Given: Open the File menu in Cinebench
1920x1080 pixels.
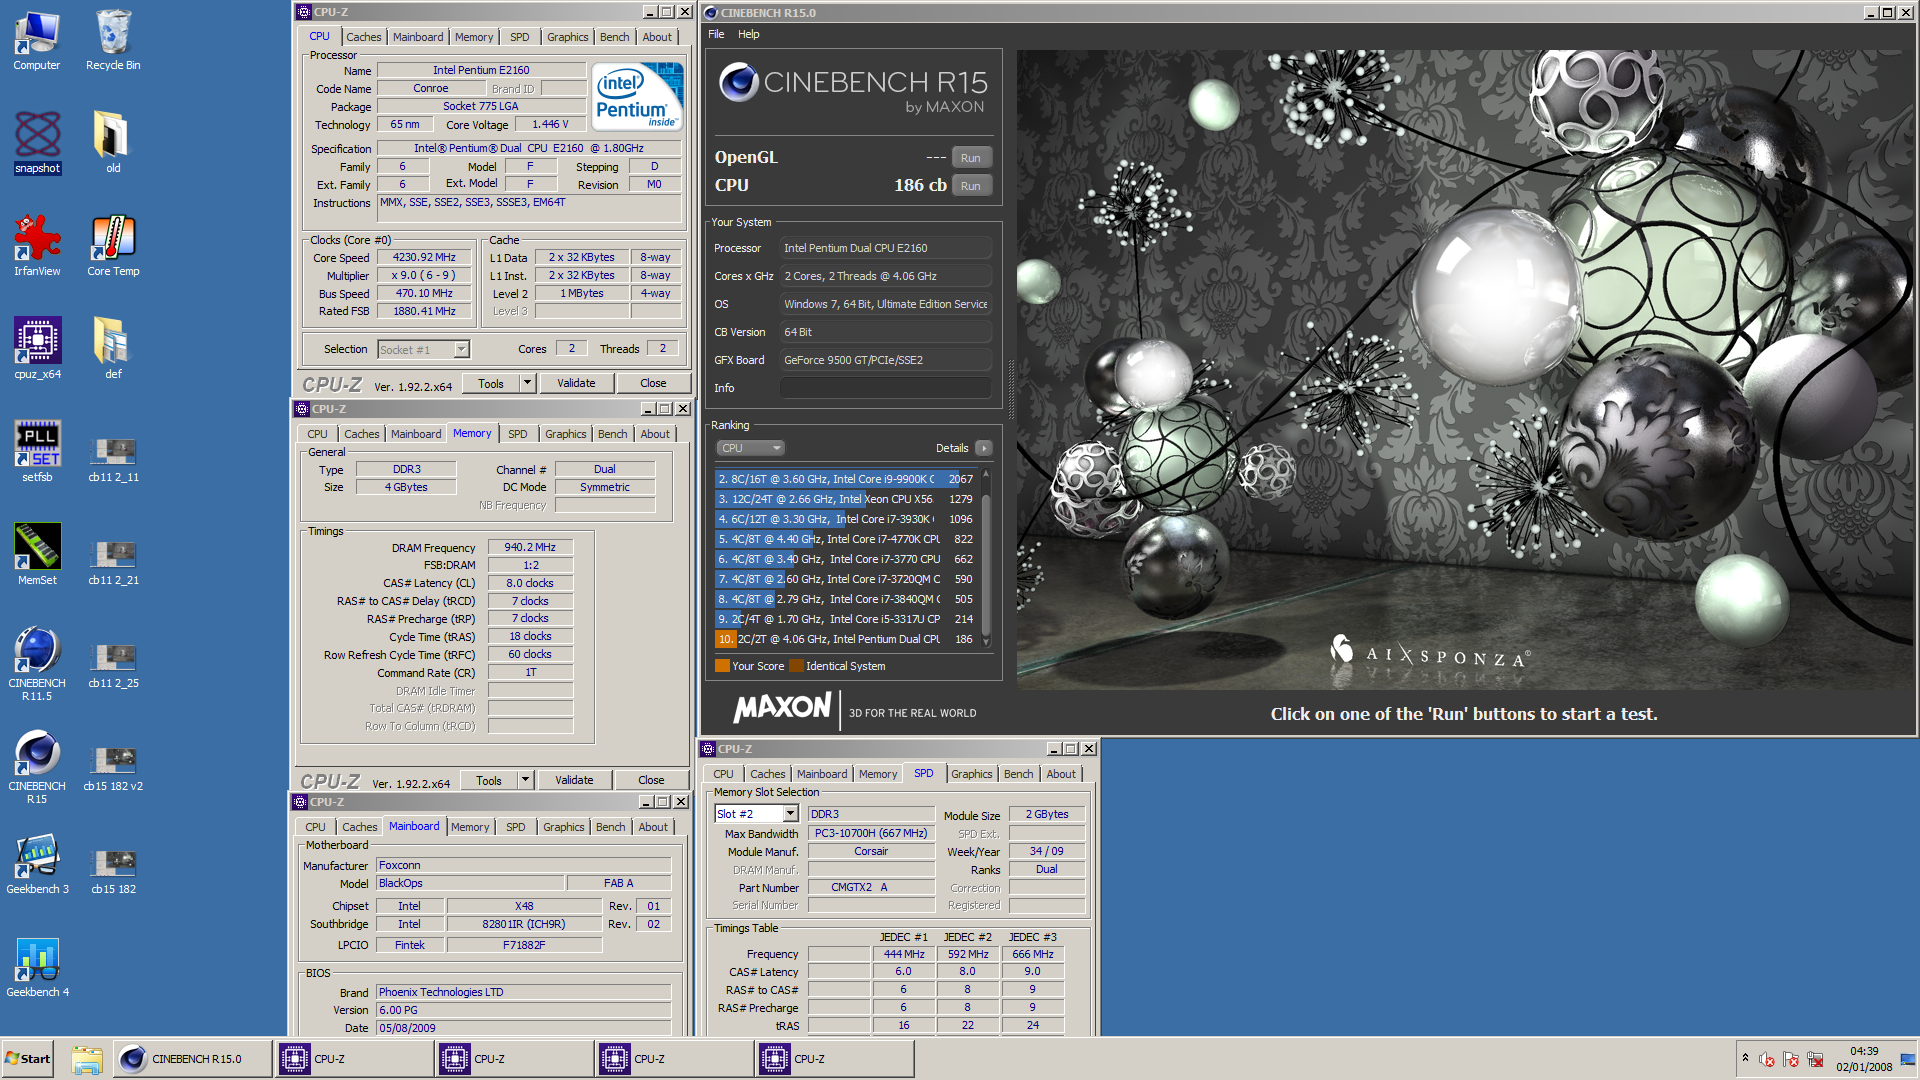Looking at the screenshot, I should 716,34.
